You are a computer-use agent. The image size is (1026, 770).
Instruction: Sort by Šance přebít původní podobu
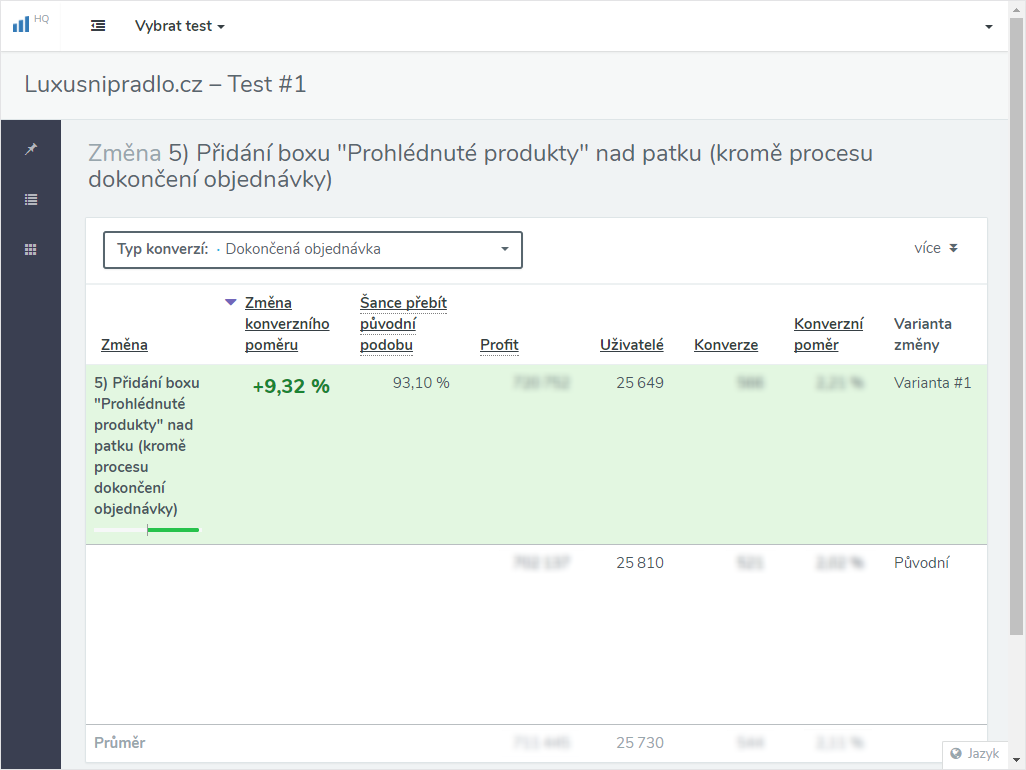click(403, 324)
